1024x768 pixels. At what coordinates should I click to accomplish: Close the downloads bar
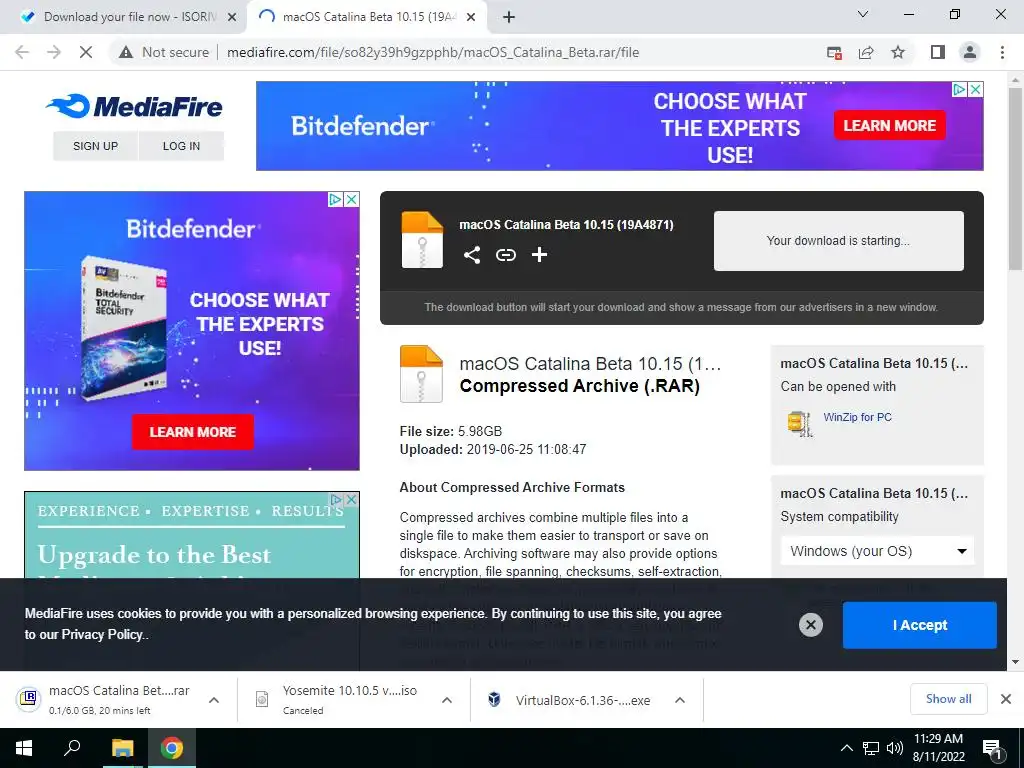1006,699
